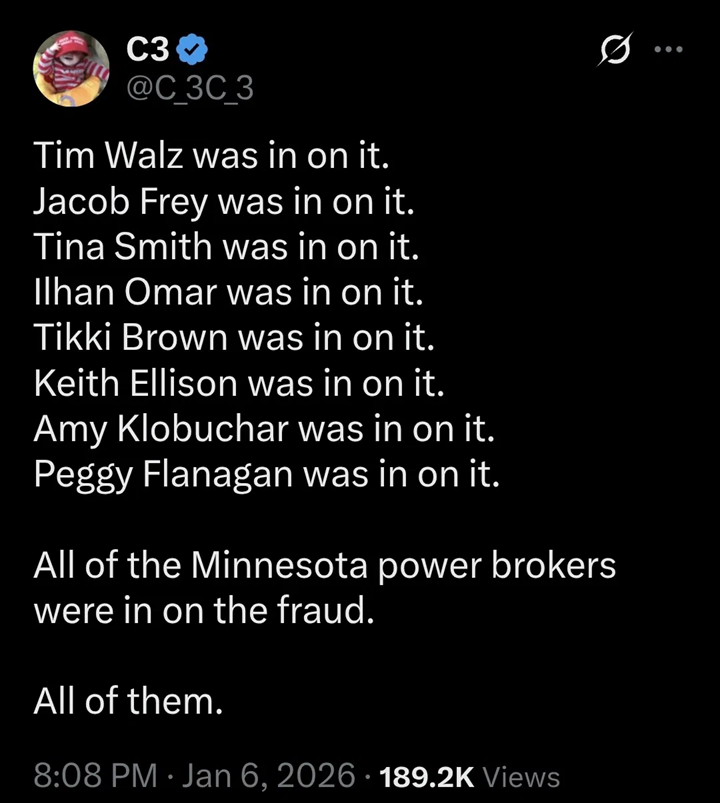Click the "Minnesota power brokers" sentence
Image resolution: width=720 pixels, height=803 pixels.
(x=324, y=567)
